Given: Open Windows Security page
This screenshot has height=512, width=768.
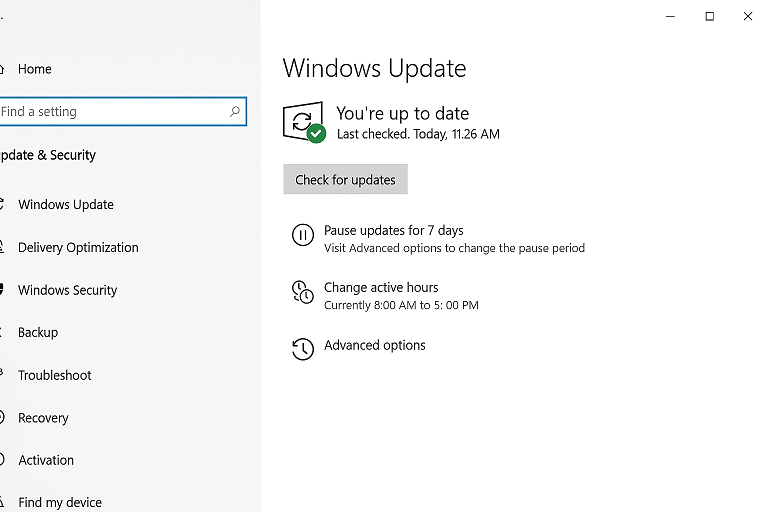Looking at the screenshot, I should click(x=68, y=290).
